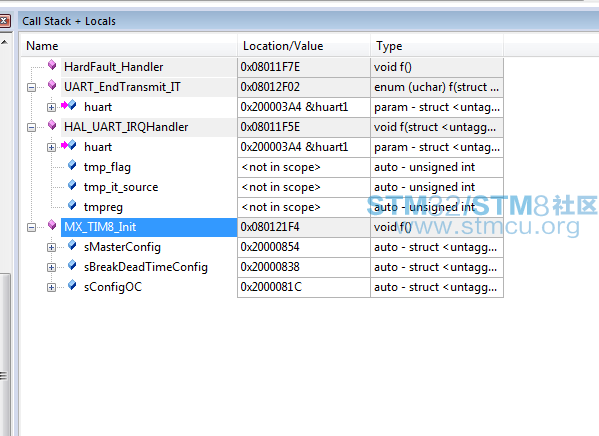
Task: Collapse the MX_TIM8_Init node
Action: pos(32,227)
